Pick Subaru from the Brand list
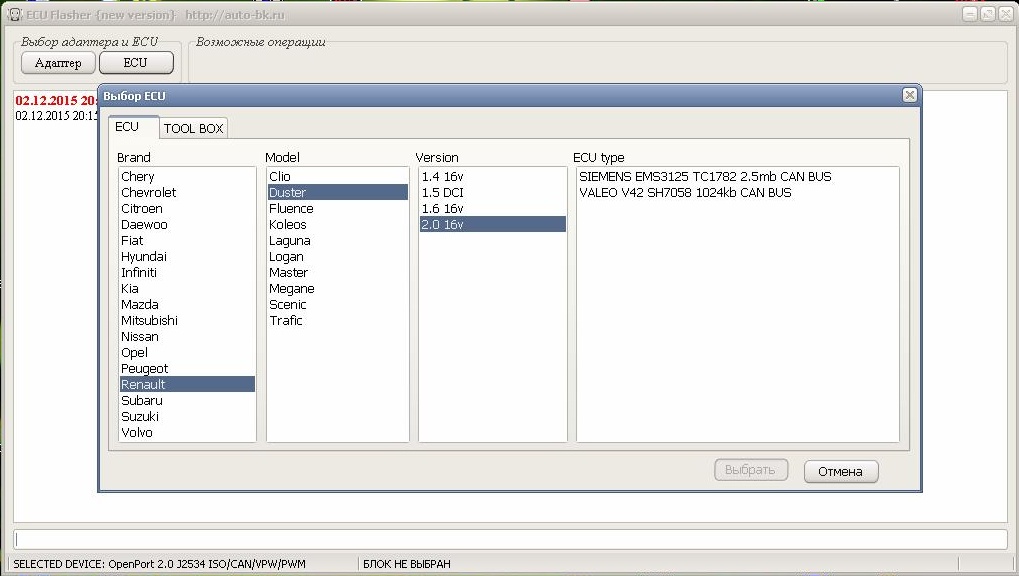1019x576 pixels. point(187,400)
